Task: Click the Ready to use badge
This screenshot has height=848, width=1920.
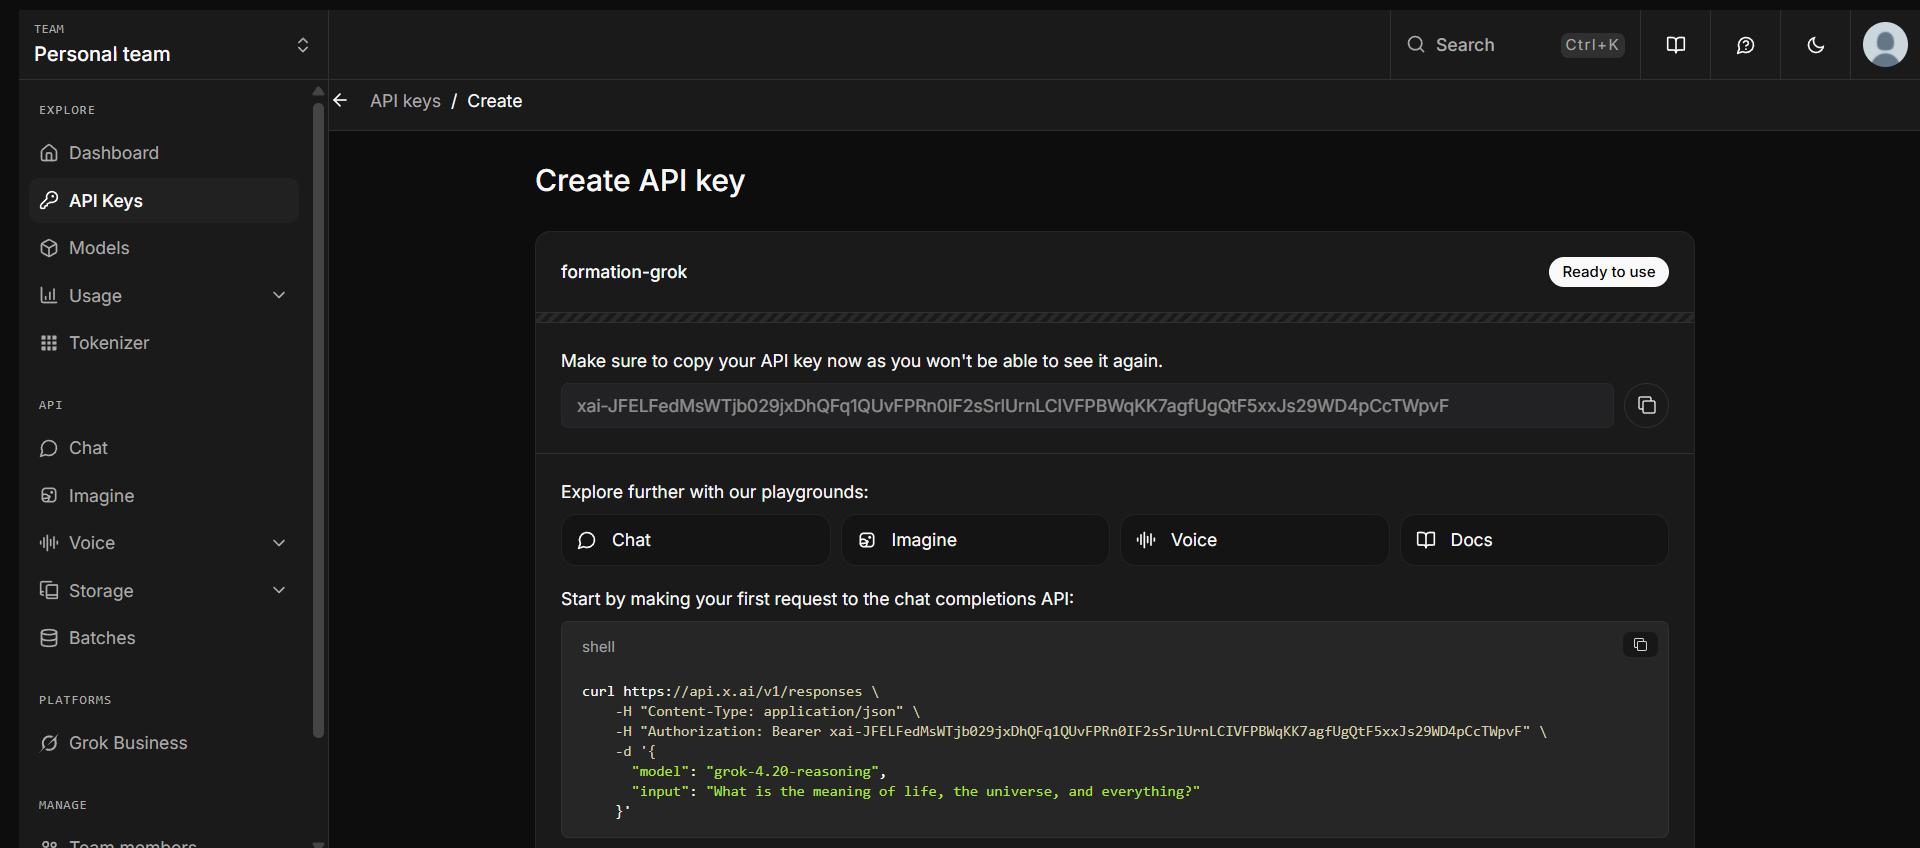Action: pos(1608,272)
